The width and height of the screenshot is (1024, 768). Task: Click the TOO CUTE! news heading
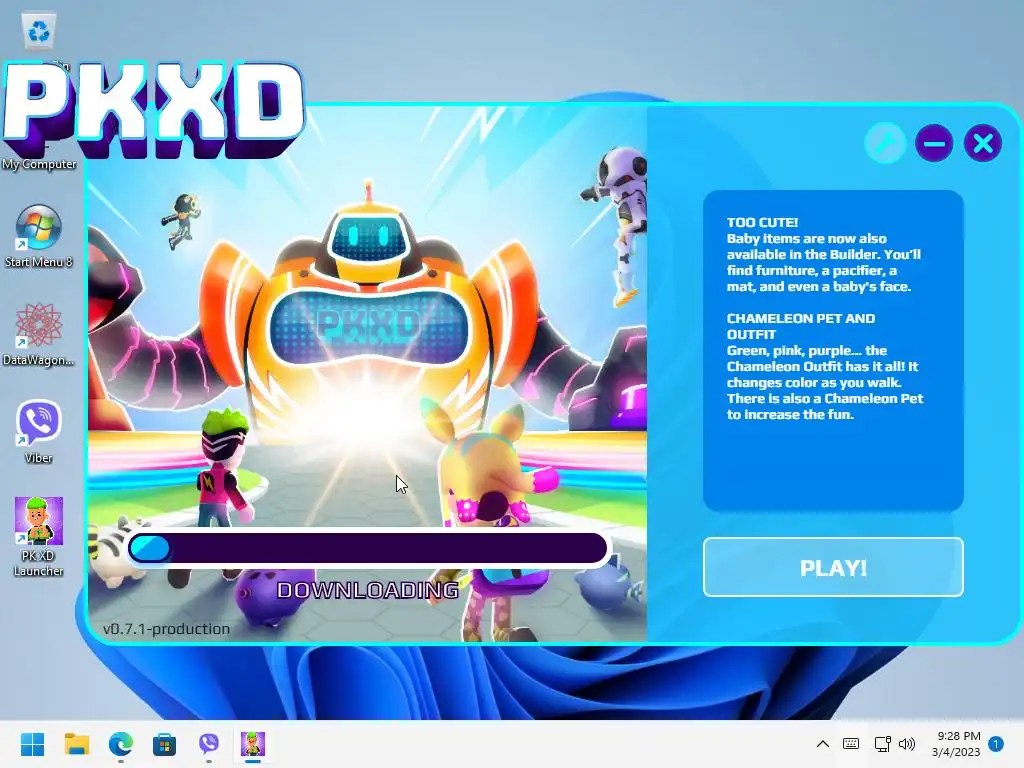762,222
